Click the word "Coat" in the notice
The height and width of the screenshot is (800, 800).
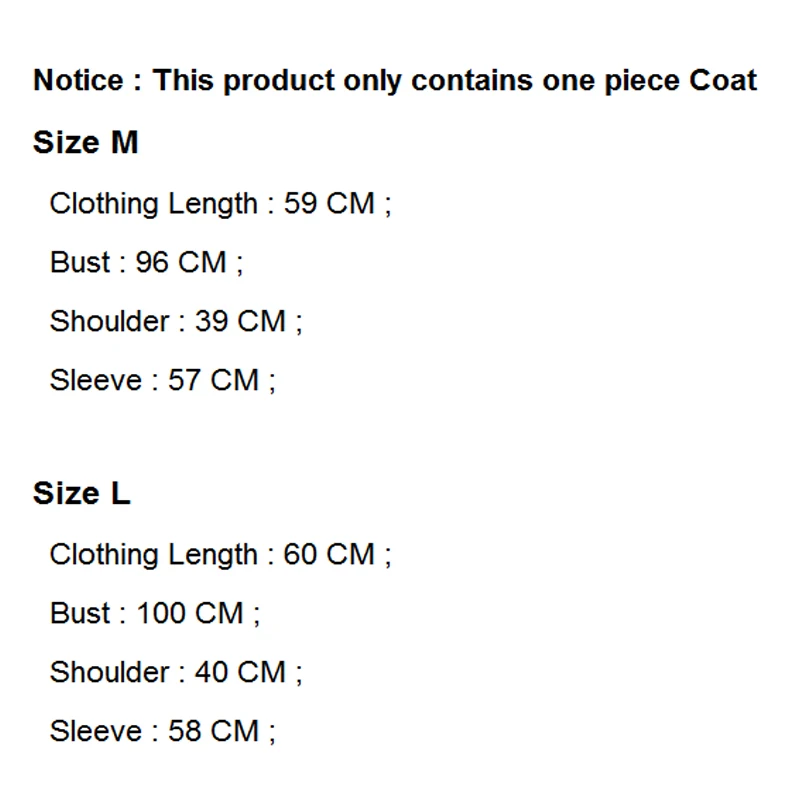tap(723, 81)
